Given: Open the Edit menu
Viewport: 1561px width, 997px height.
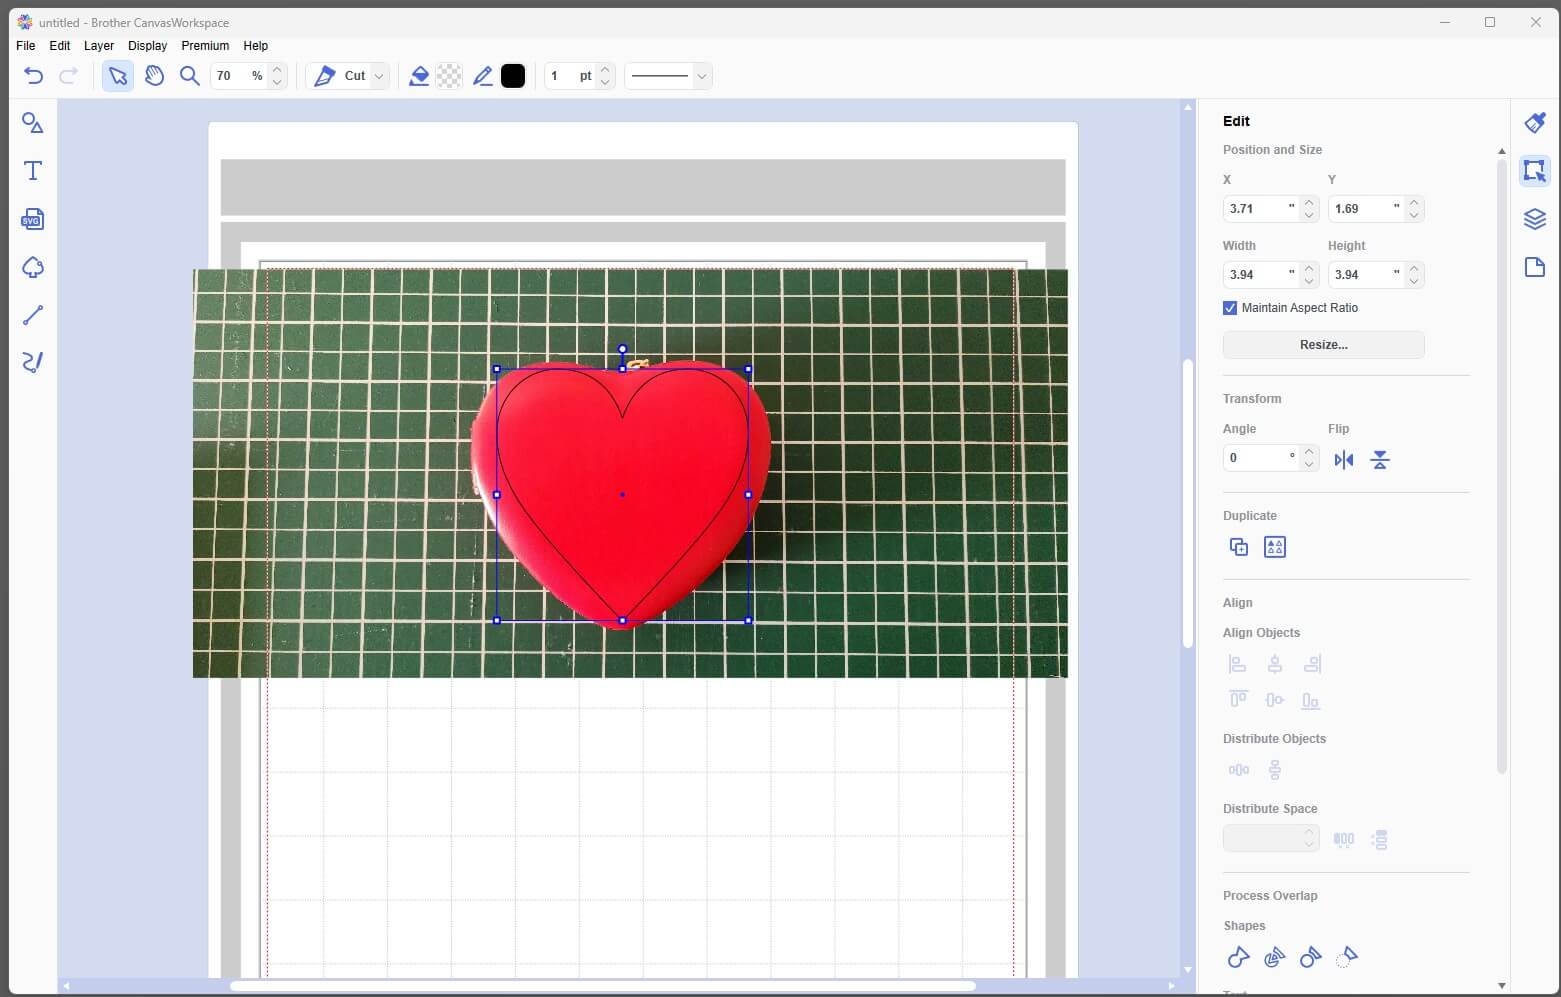Looking at the screenshot, I should [60, 46].
